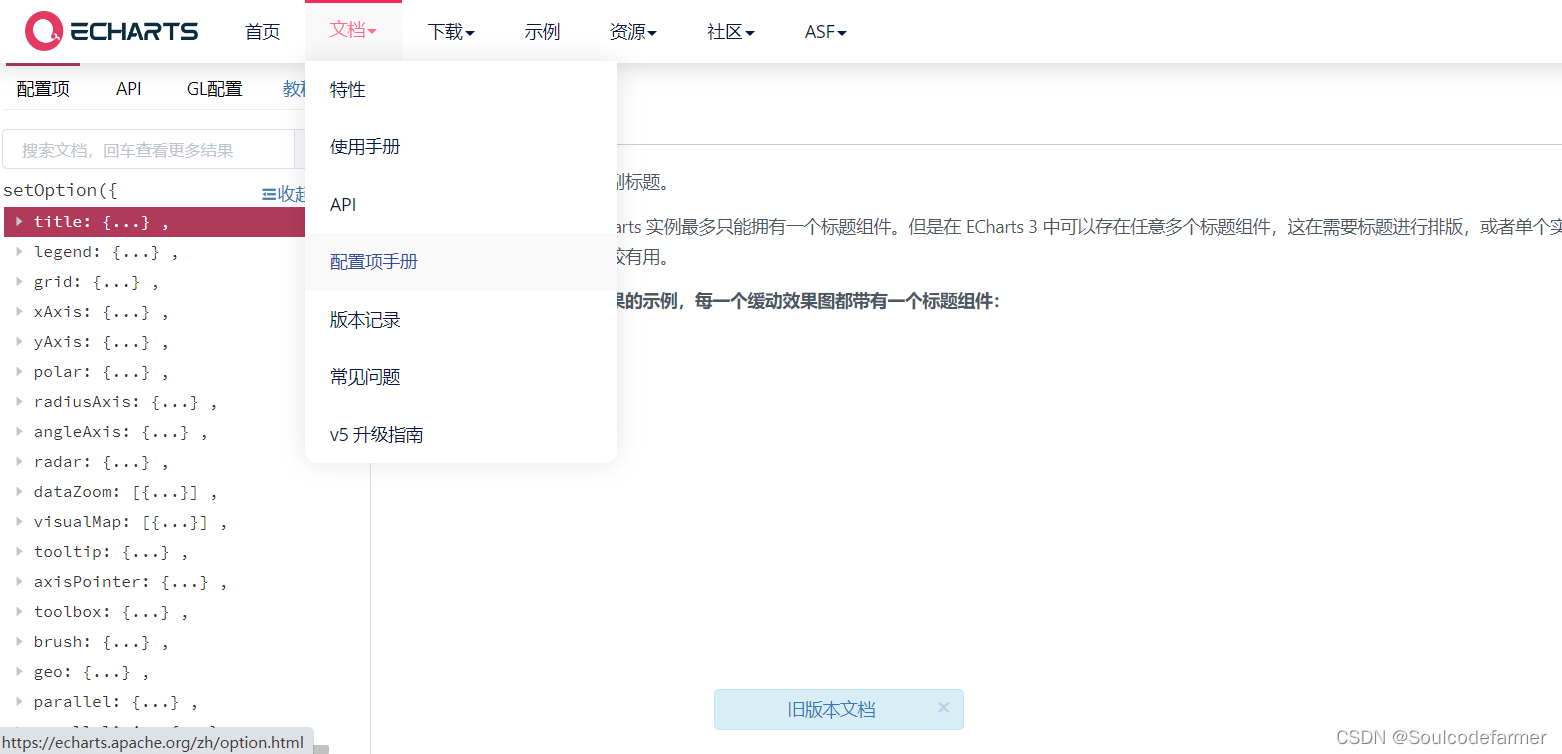The height and width of the screenshot is (754, 1562).
Task: Collapse the 文档 dropdown menu
Action: [x=353, y=30]
